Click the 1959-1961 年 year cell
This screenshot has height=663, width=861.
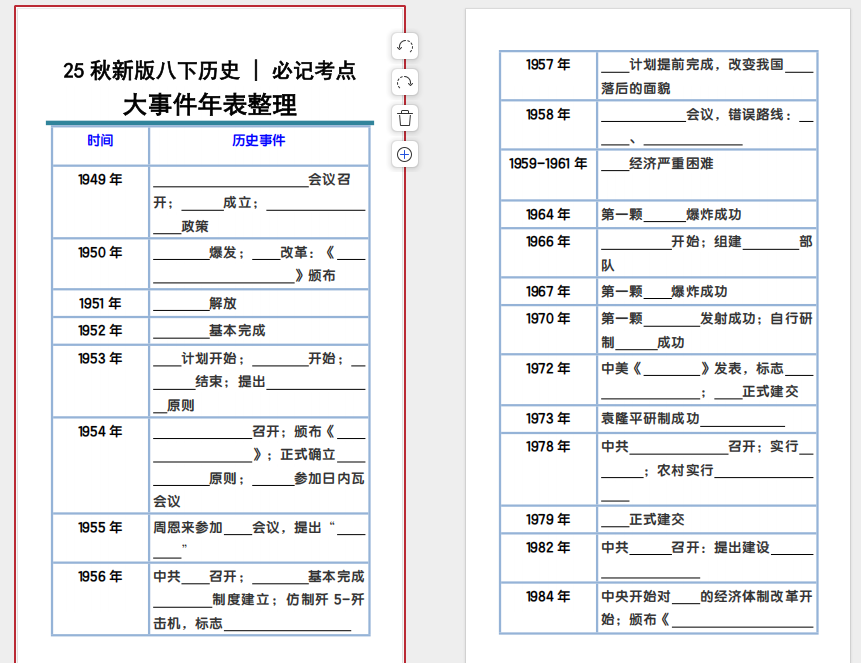[x=548, y=164]
